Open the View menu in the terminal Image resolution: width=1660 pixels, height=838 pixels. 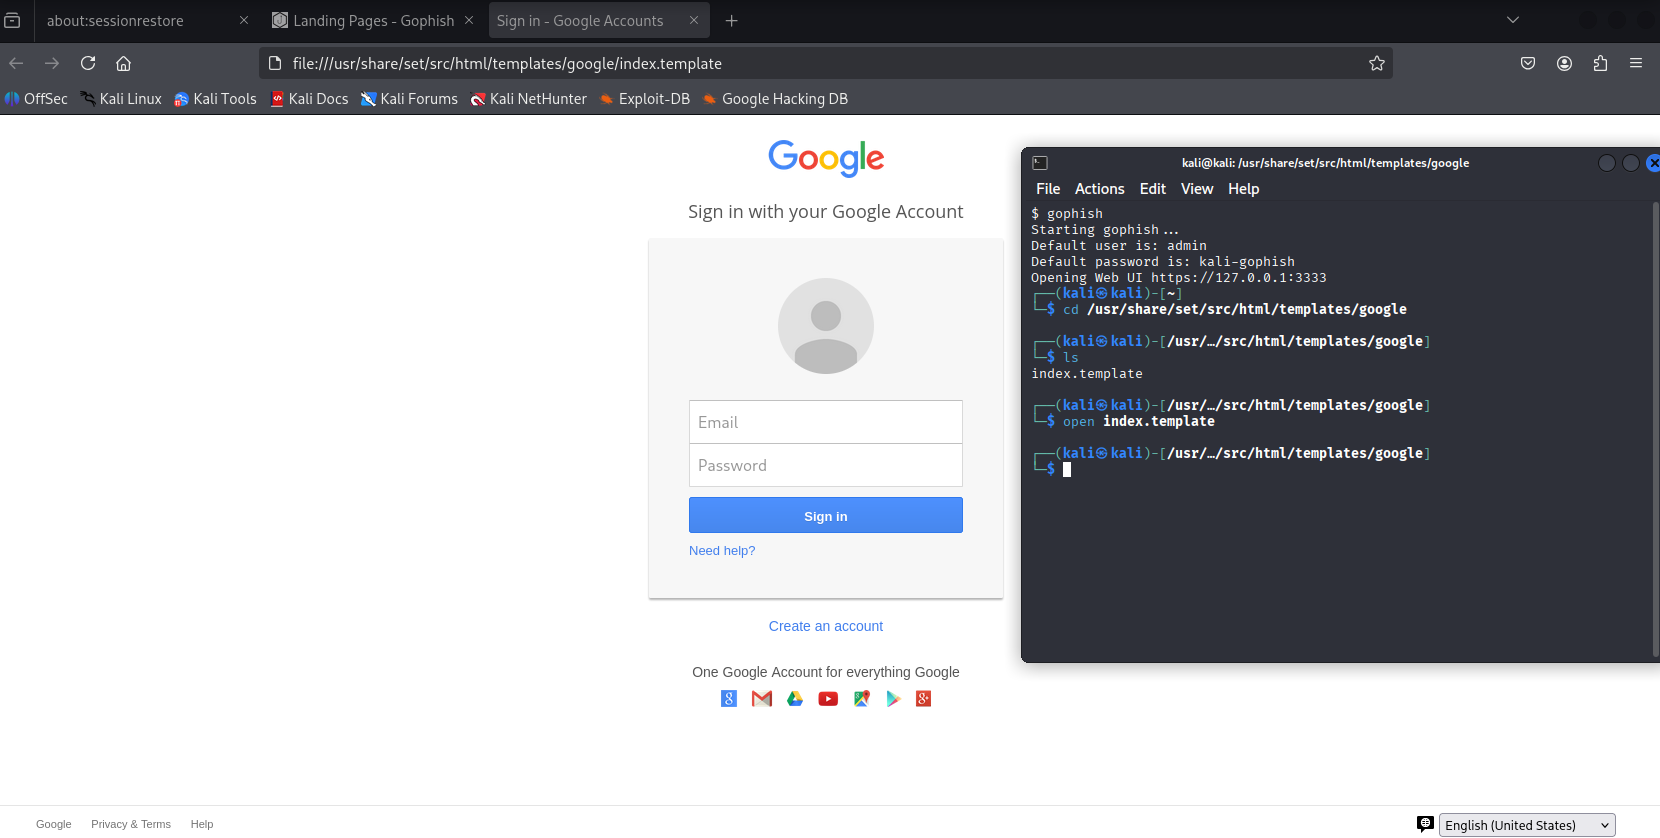1197,189
